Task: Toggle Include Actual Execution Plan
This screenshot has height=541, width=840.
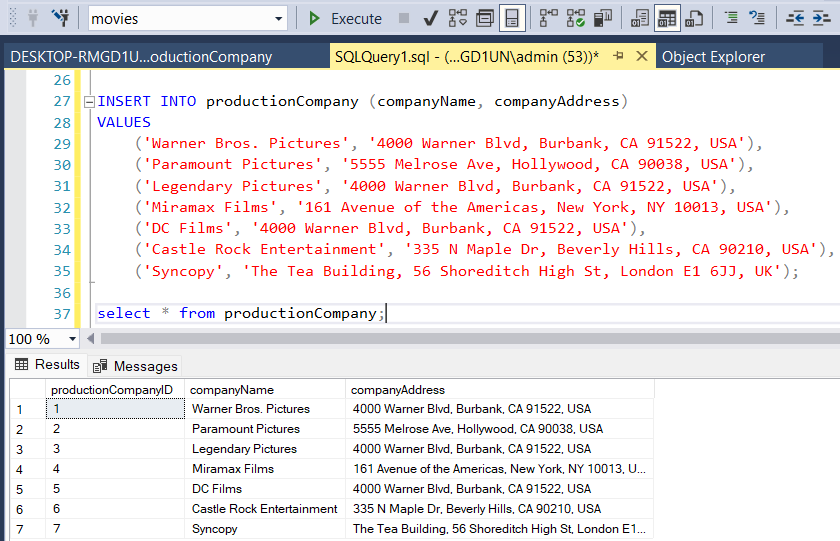Action: [x=549, y=18]
